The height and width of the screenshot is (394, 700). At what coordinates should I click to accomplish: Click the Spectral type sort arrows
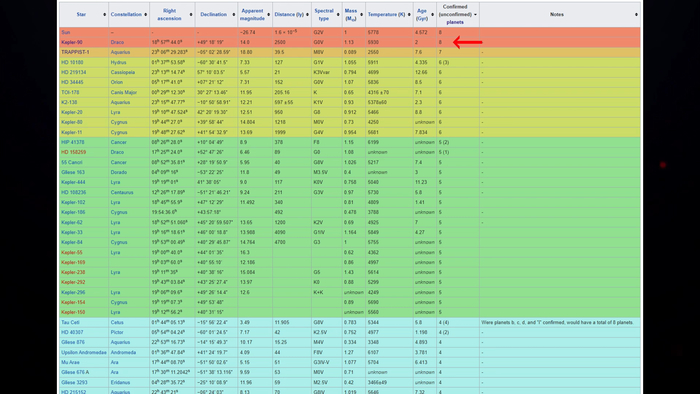(338, 15)
